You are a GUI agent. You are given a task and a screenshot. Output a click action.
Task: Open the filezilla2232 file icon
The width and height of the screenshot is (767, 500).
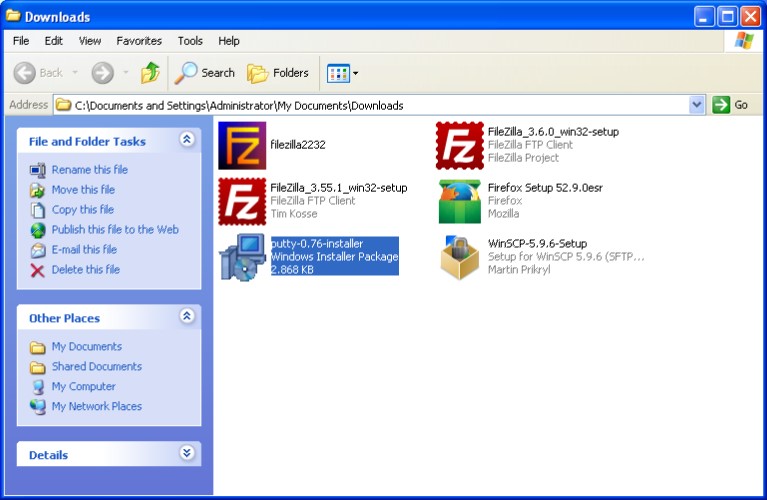coord(242,145)
